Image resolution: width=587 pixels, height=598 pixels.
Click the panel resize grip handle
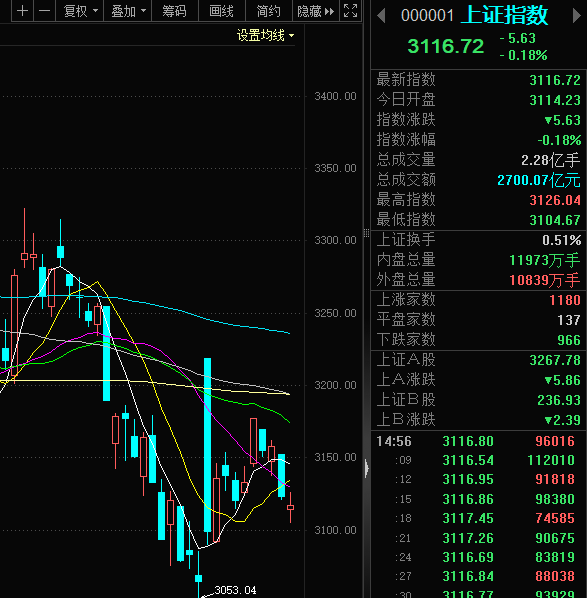click(x=367, y=233)
